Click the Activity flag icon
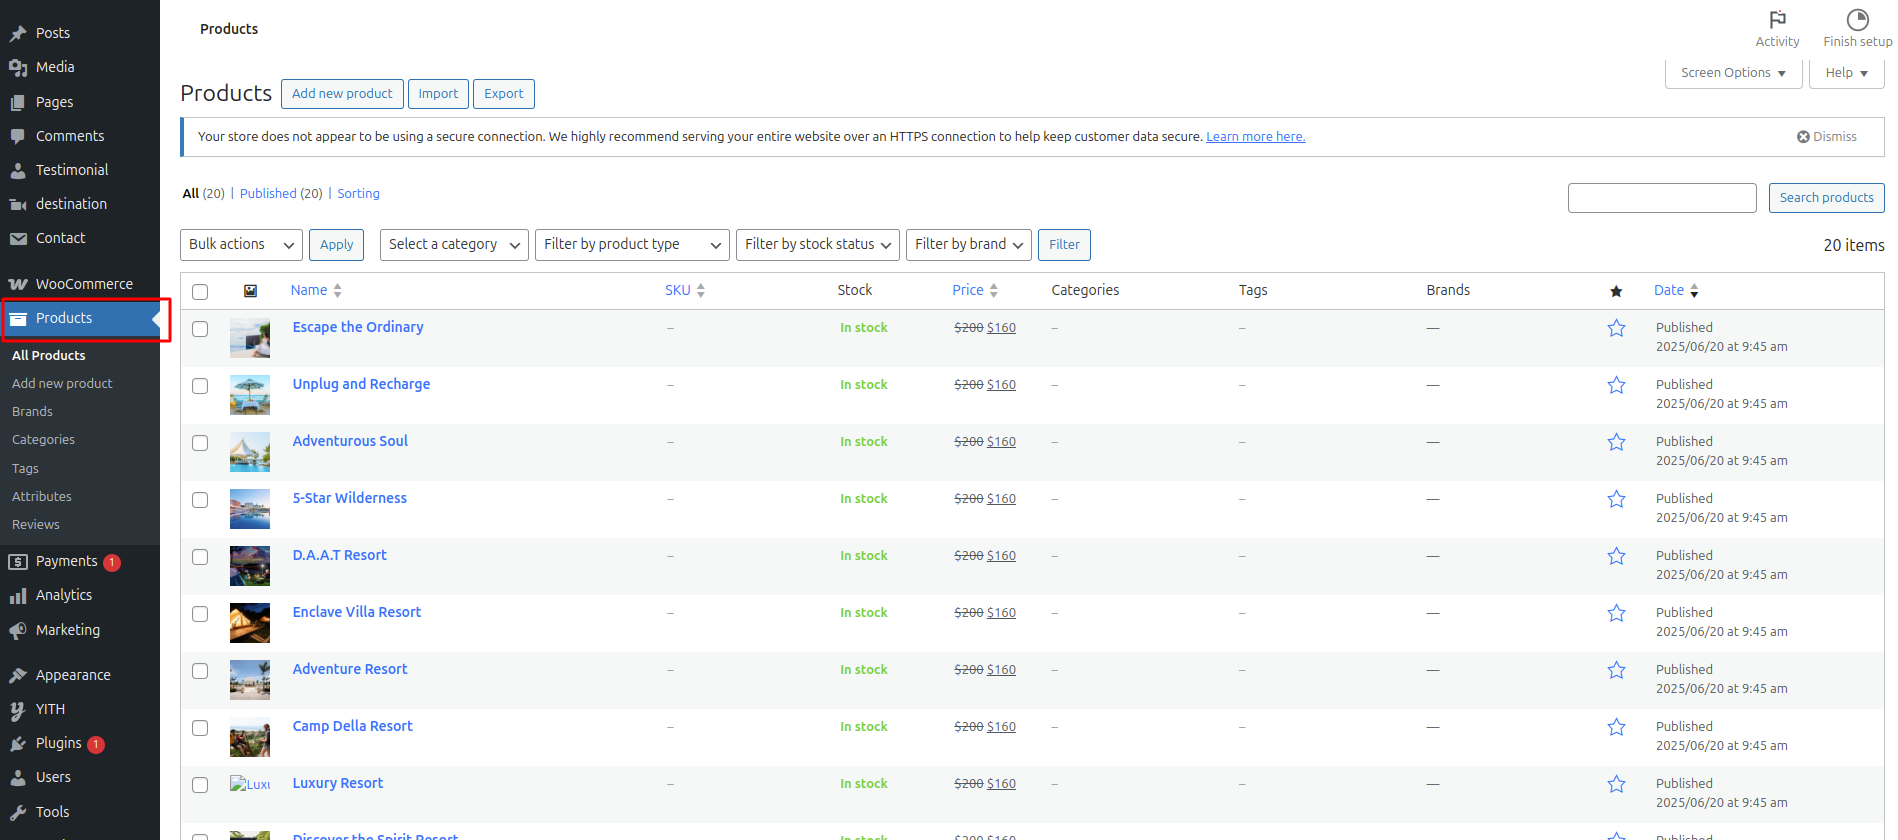This screenshot has width=1898, height=840. (1777, 20)
